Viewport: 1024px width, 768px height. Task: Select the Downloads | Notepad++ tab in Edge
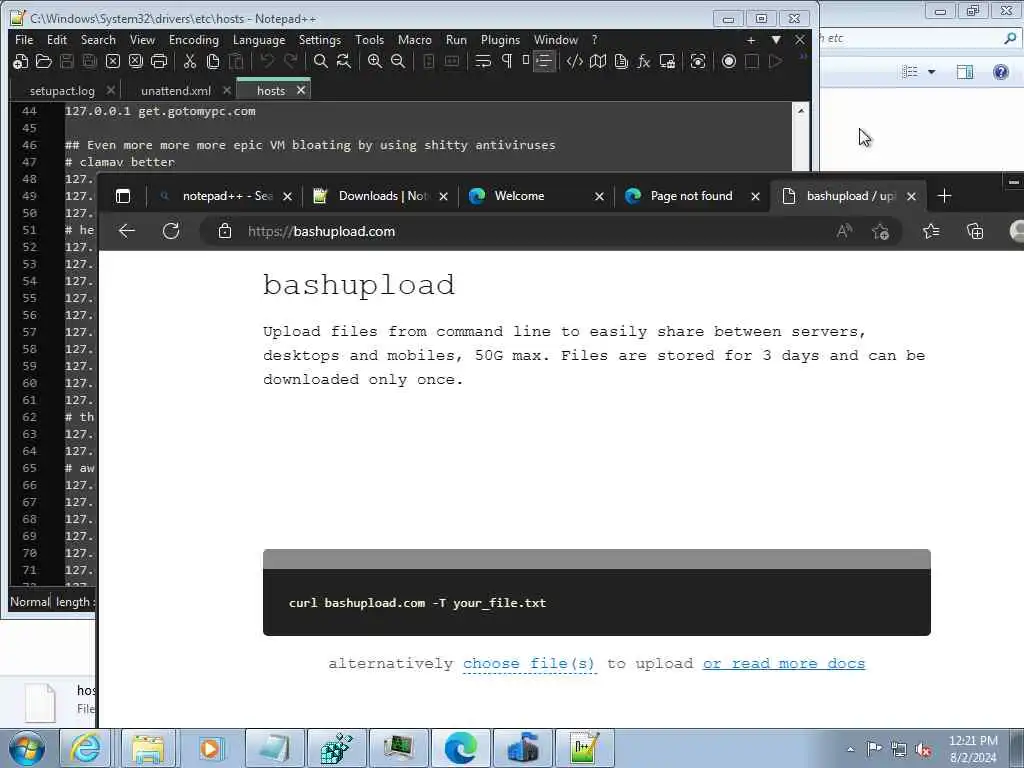tap(381, 196)
